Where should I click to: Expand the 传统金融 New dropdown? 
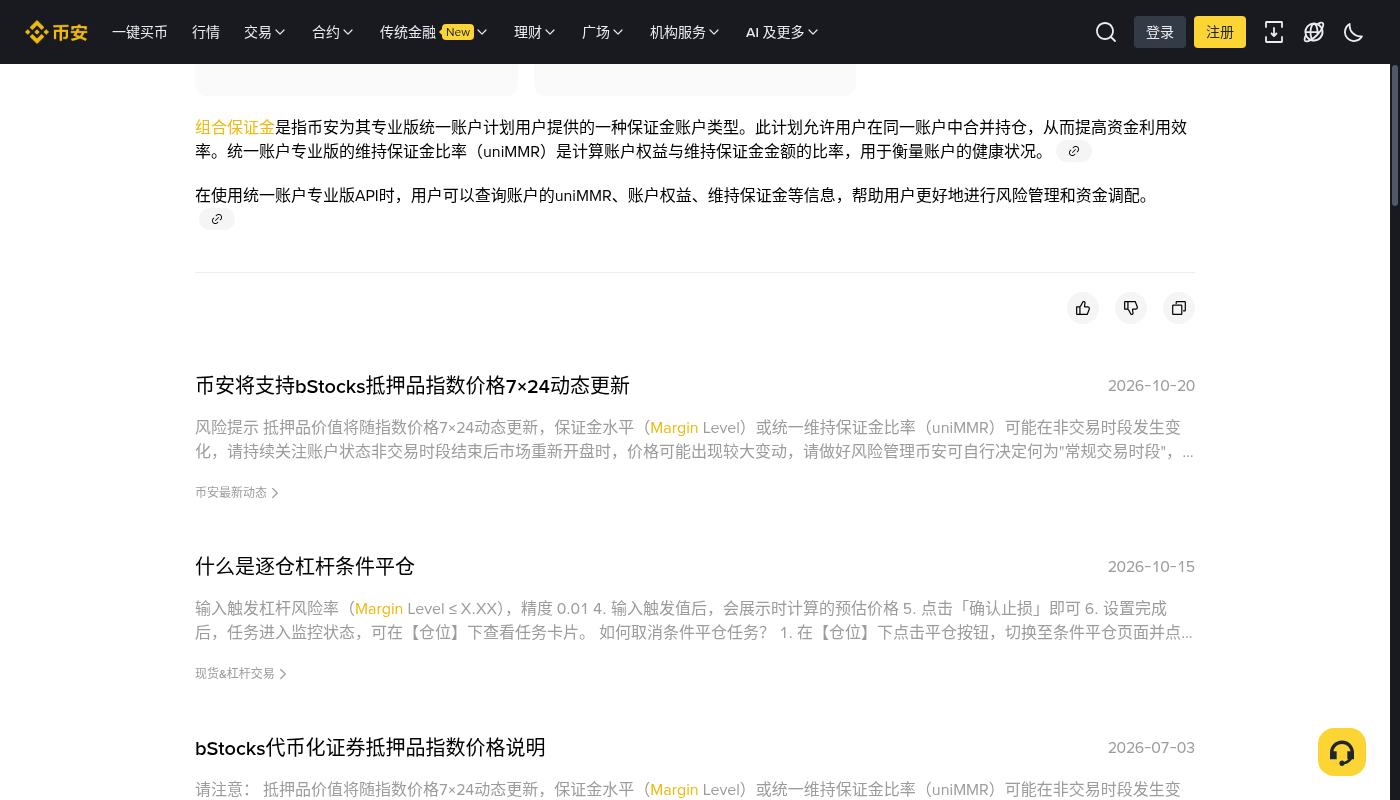[434, 32]
